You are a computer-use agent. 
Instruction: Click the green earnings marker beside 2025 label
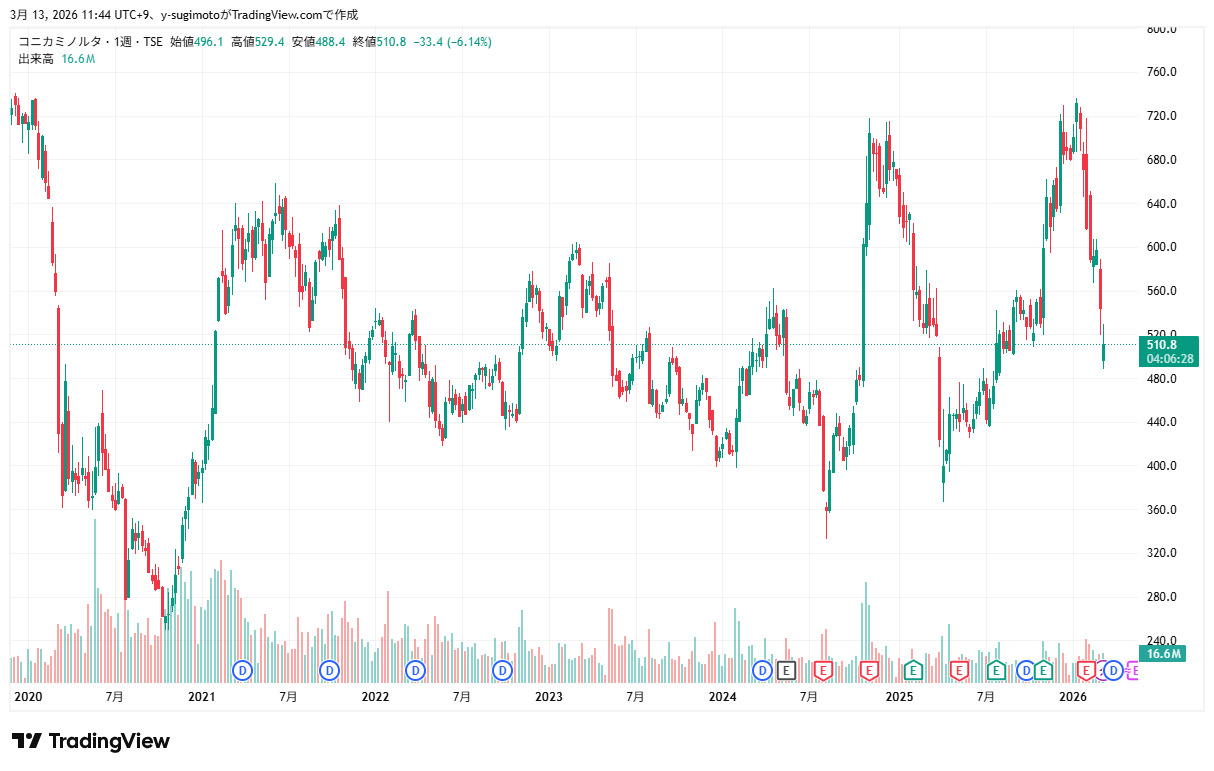pyautogui.click(x=912, y=670)
